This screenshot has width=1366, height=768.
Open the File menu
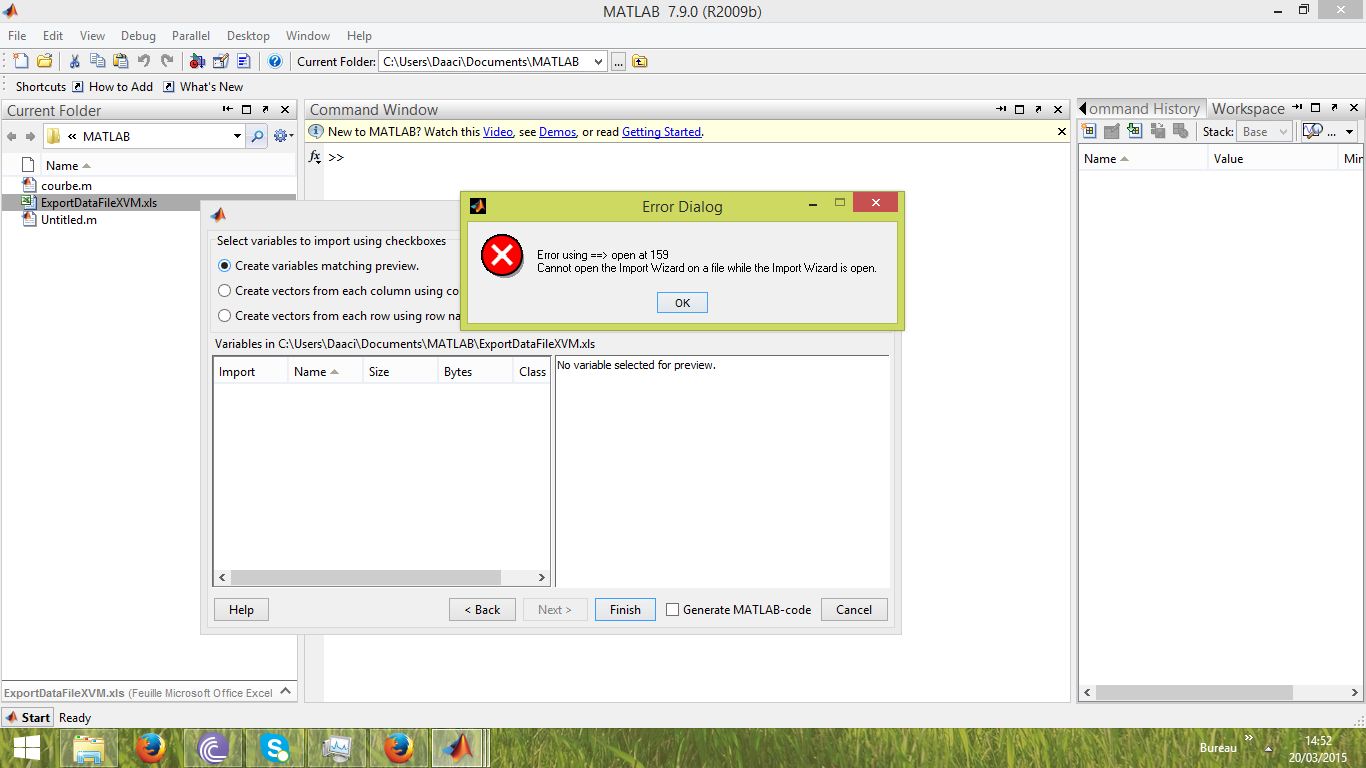(x=17, y=36)
